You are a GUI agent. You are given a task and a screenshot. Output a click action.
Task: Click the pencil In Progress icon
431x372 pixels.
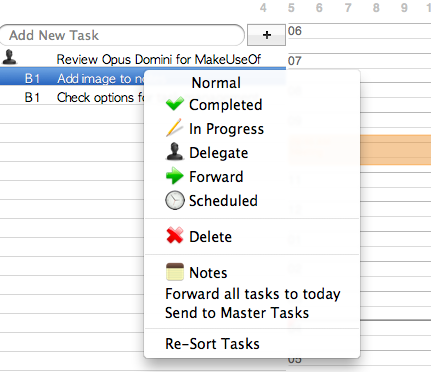coord(174,128)
